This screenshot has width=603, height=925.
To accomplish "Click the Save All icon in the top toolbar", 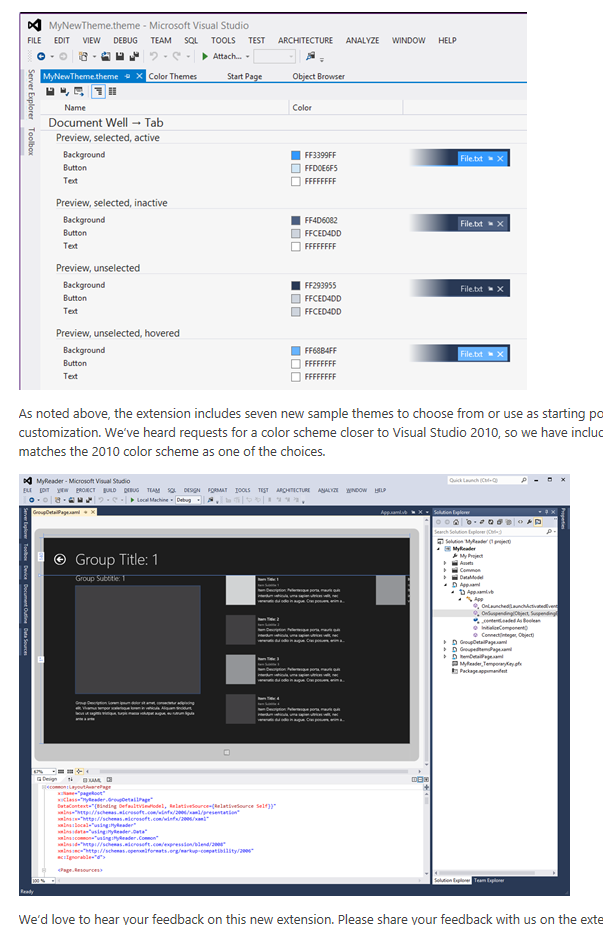I will 134,57.
